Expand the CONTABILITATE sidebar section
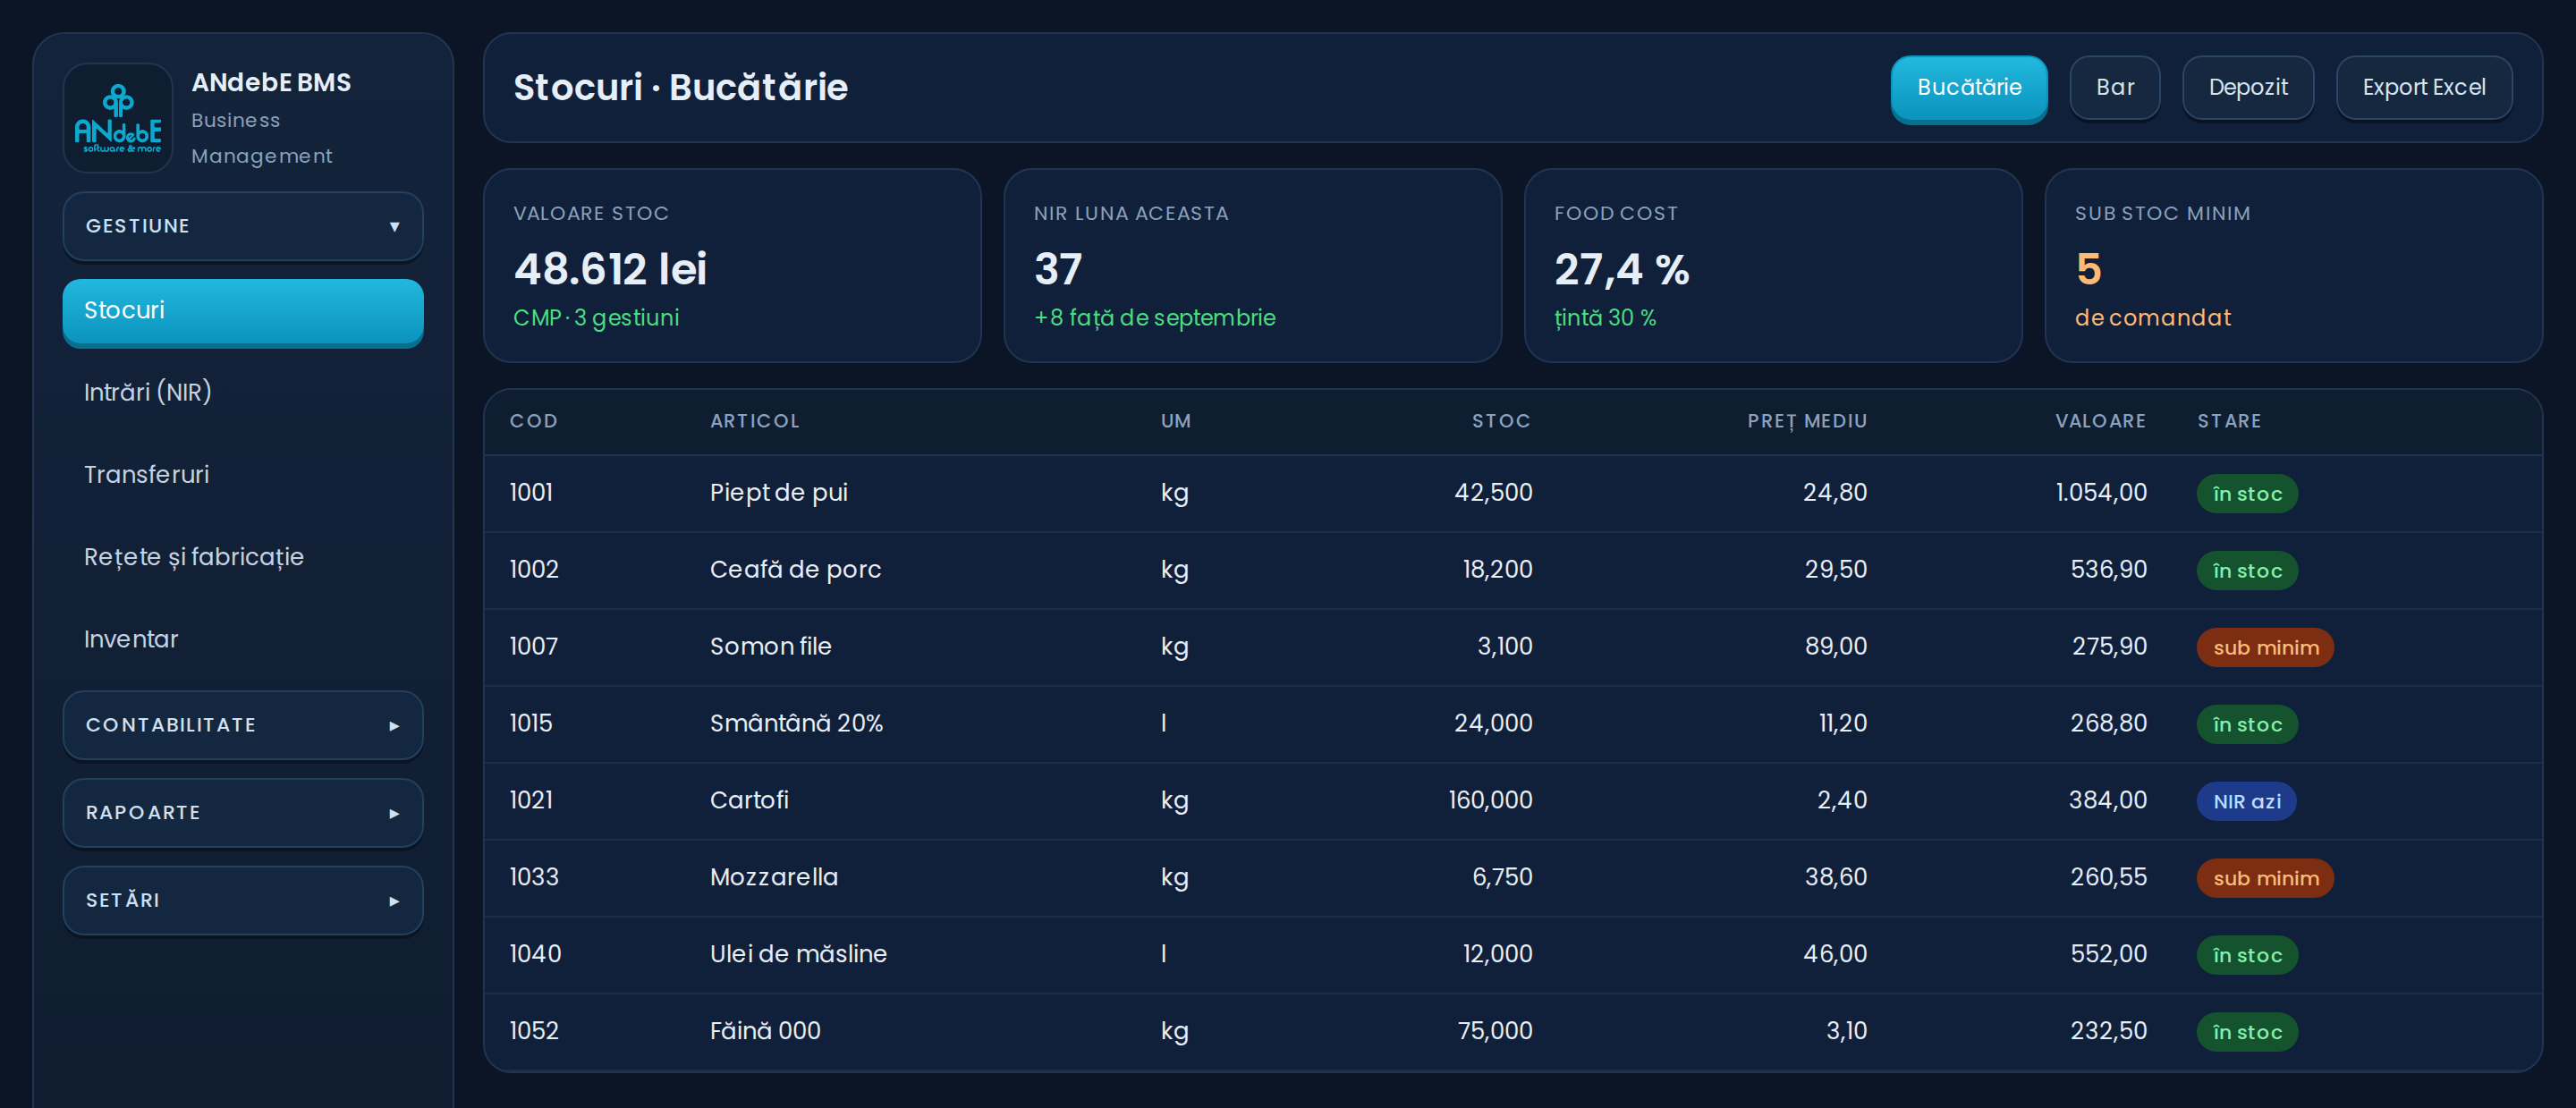Viewport: 2576px width, 1108px height. coord(243,725)
